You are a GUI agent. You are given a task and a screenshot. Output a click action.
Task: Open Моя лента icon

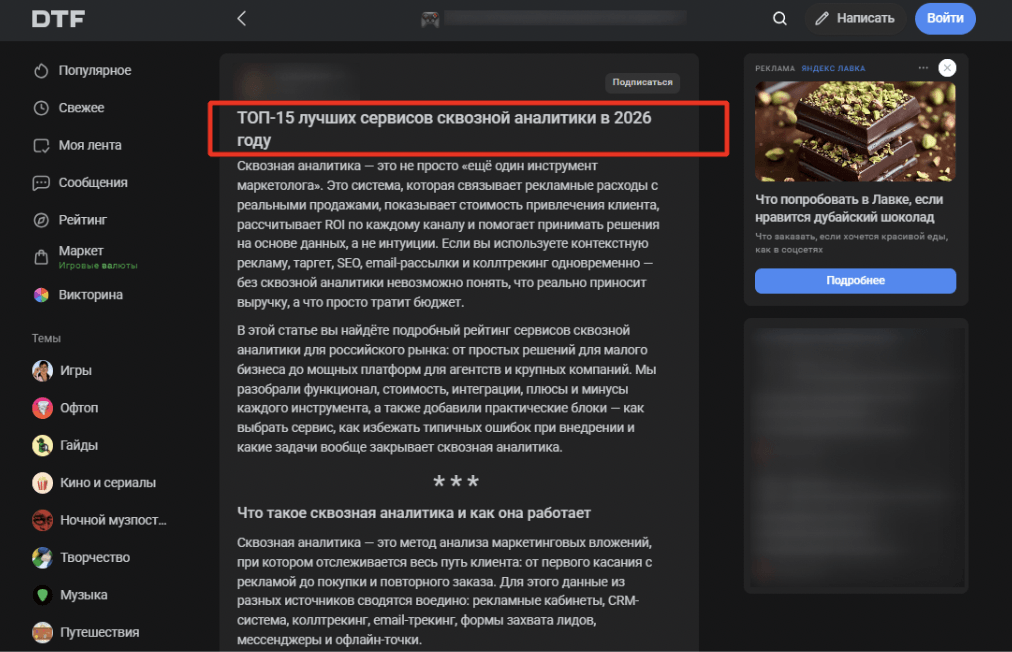(41, 146)
